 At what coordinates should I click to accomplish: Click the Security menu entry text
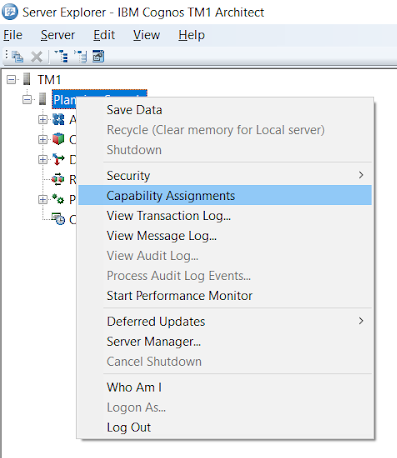pos(128,176)
